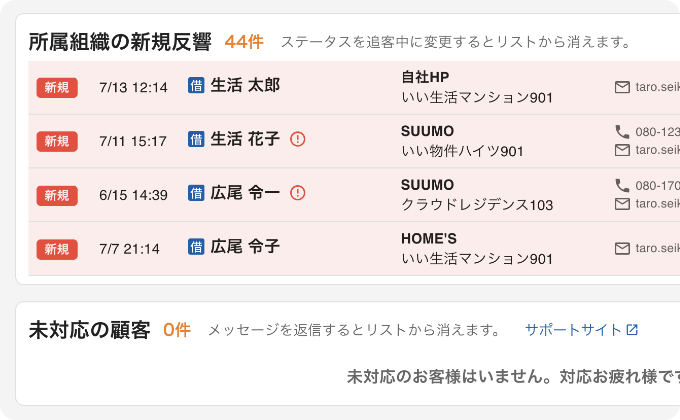Click the blue 借 badge beside 広尾 令子
680x420 pixels.
click(x=196, y=246)
